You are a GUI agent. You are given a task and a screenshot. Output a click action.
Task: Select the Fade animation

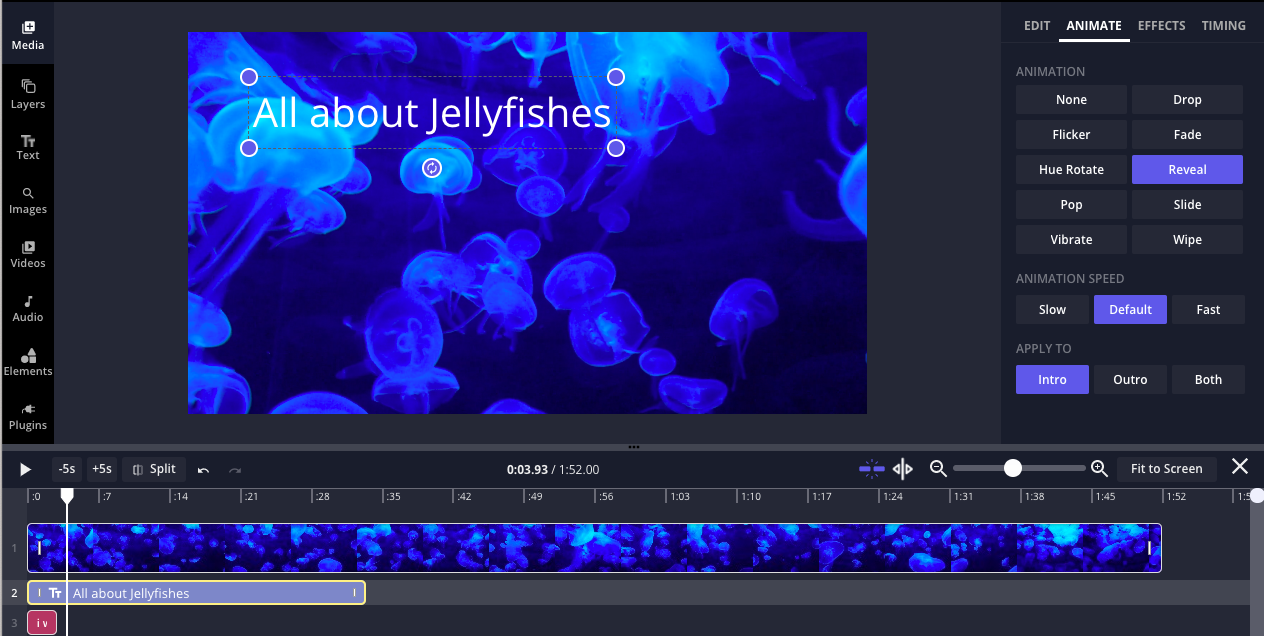tap(1187, 134)
